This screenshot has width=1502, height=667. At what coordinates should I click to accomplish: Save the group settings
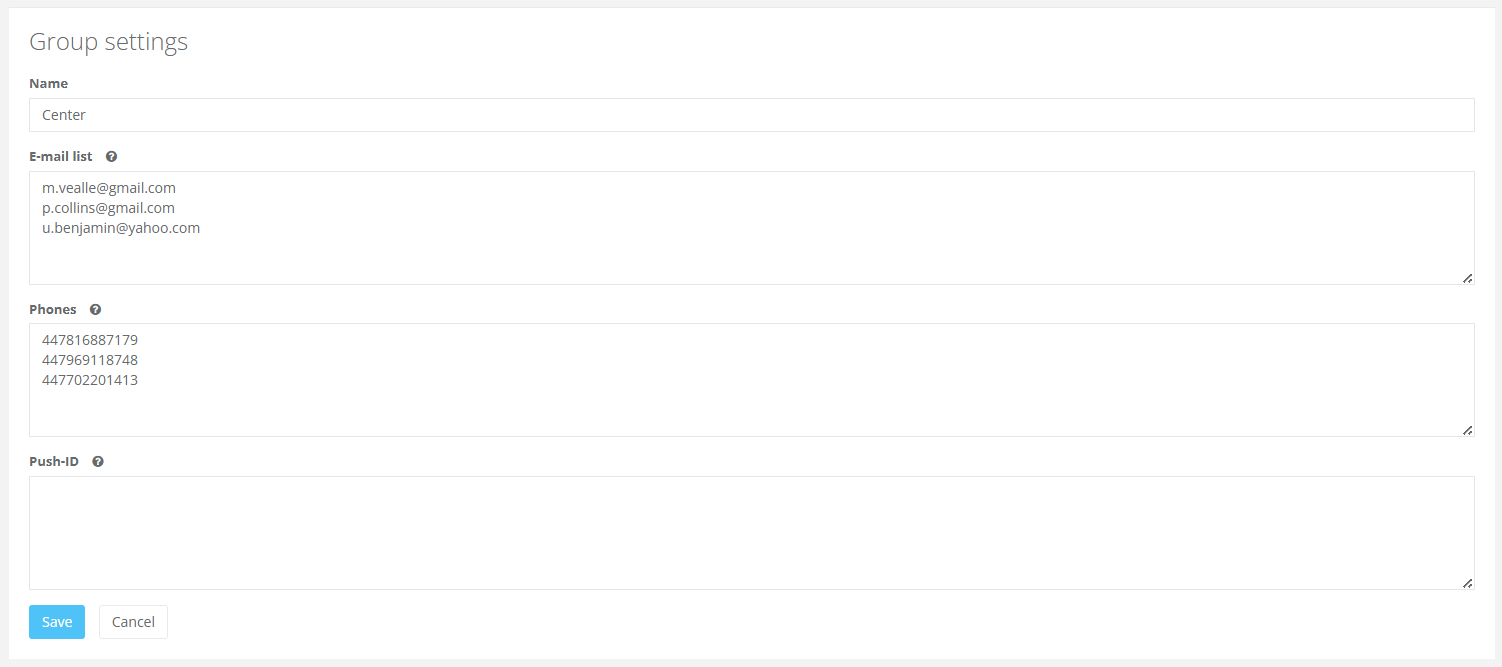pyautogui.click(x=57, y=622)
